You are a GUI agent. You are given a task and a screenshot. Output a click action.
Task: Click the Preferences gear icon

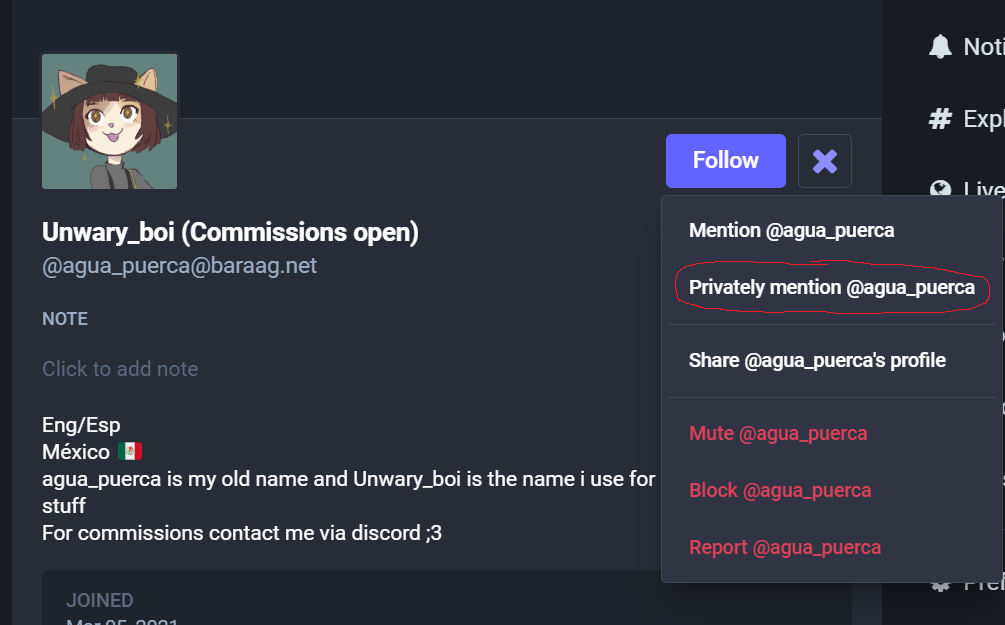[940, 586]
